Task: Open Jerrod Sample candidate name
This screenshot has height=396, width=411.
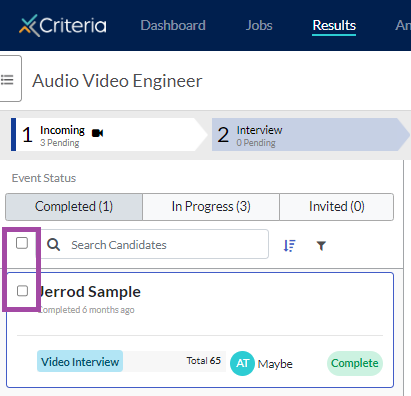Action: [x=90, y=292]
